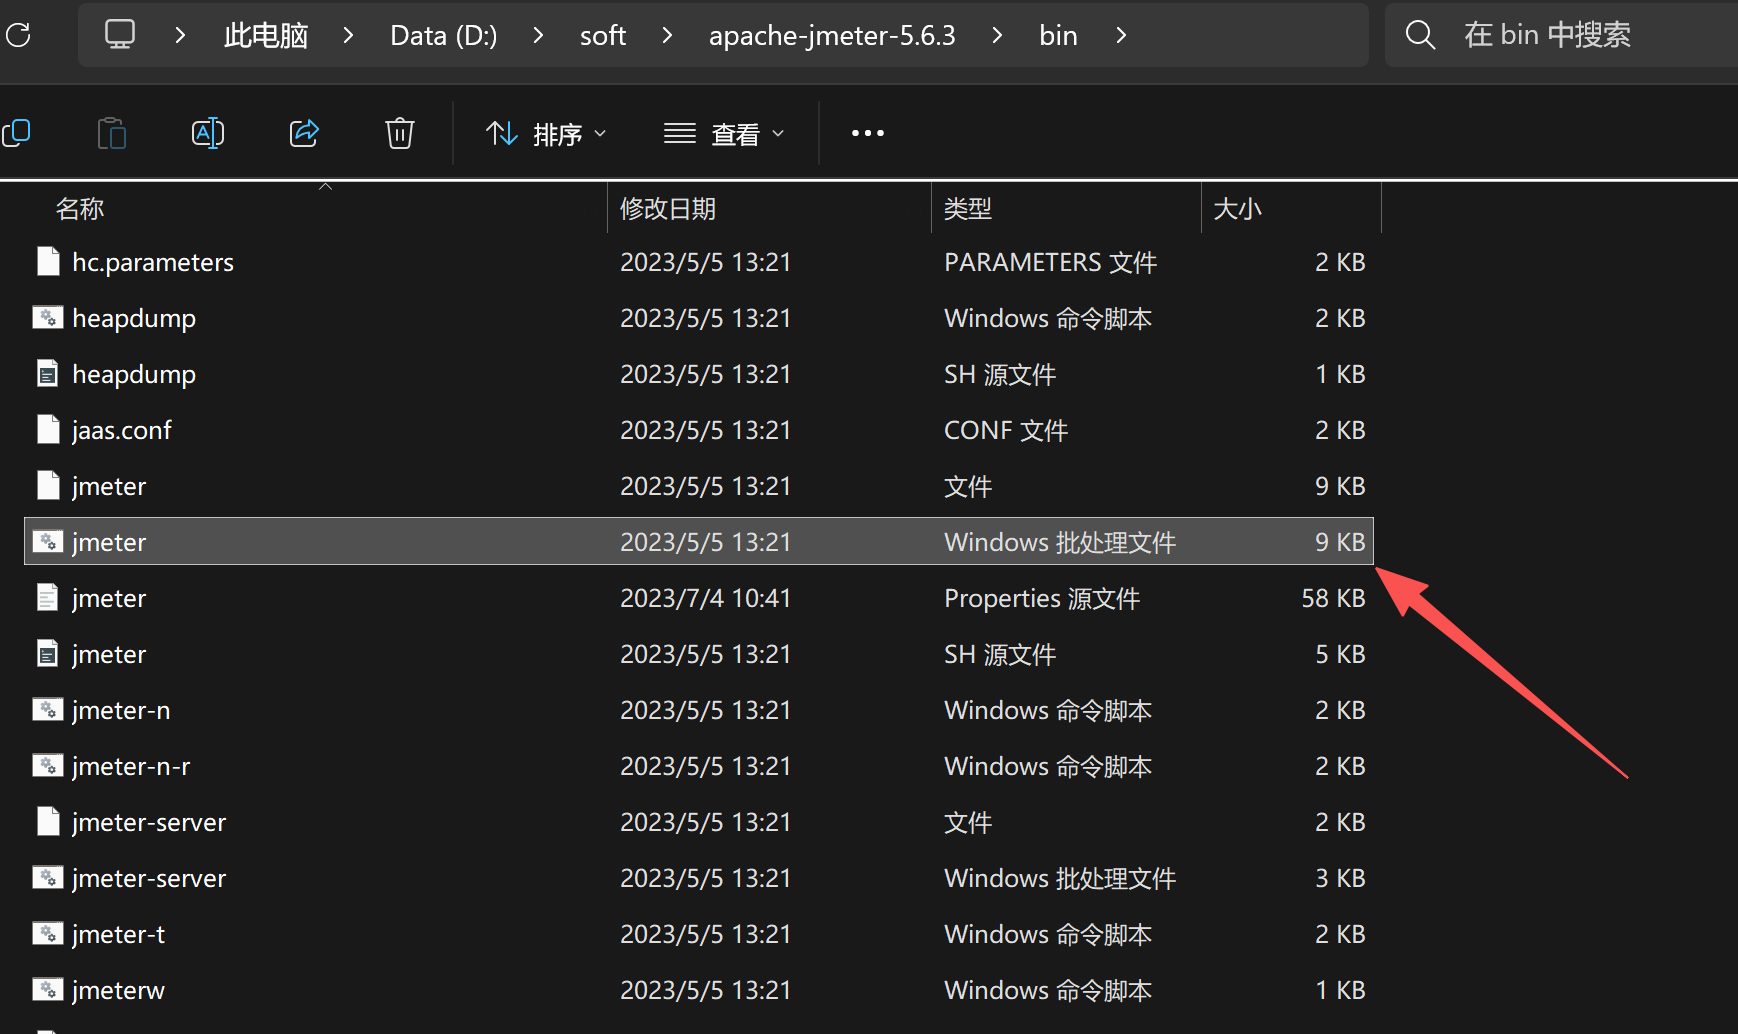Open the more options ellipsis menu
This screenshot has width=1738, height=1034.
pos(868,133)
